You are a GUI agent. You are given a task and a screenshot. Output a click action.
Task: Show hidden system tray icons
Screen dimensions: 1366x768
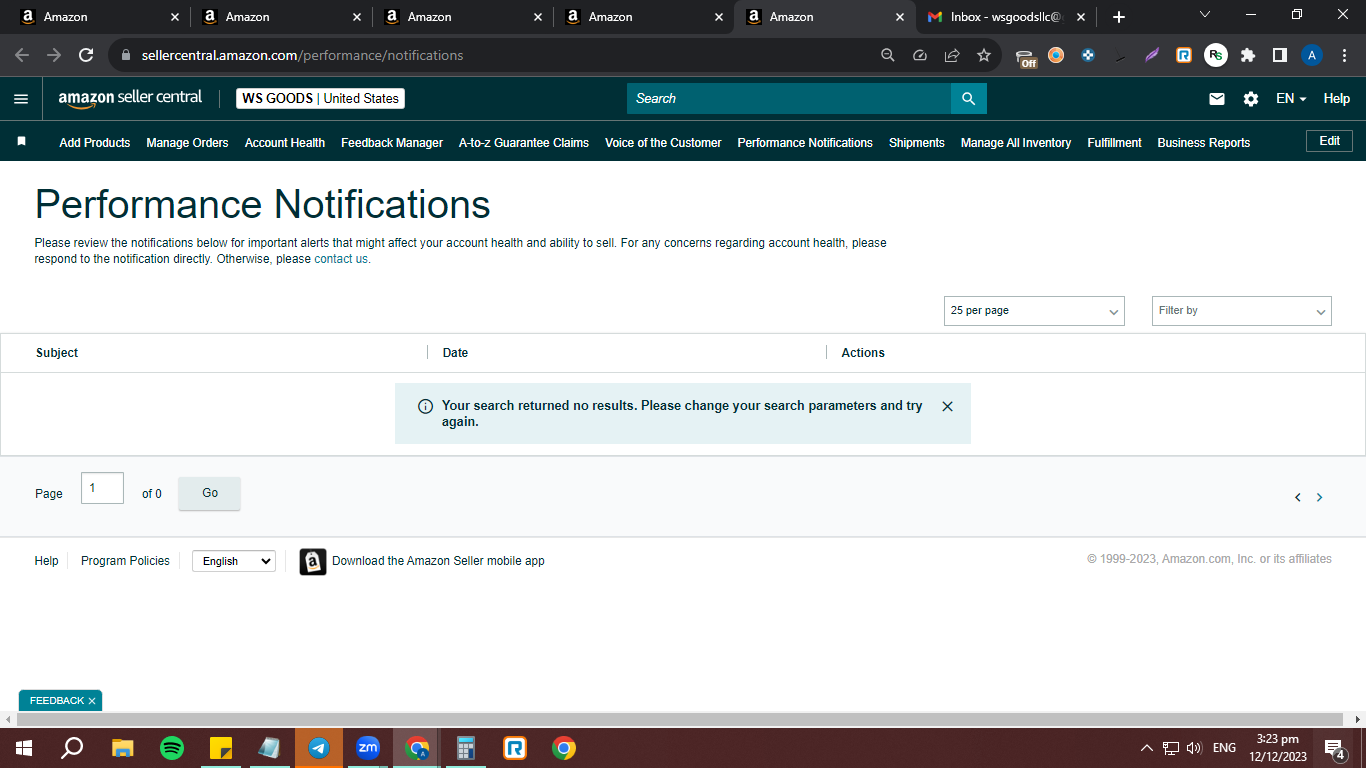[x=1146, y=748]
